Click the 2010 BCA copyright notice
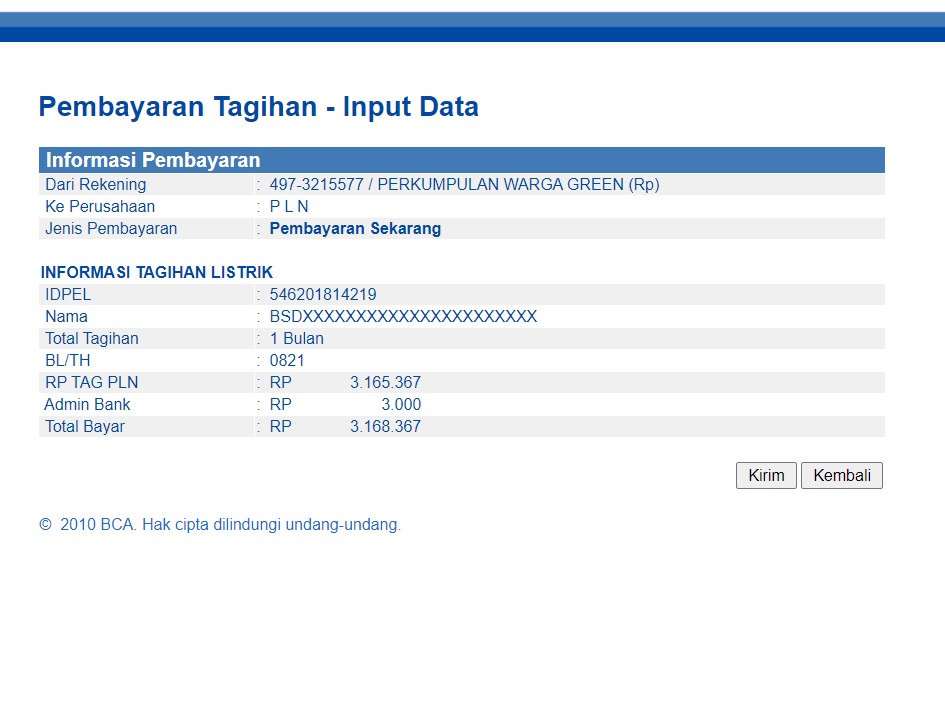Image resolution: width=945 pixels, height=709 pixels. click(220, 525)
